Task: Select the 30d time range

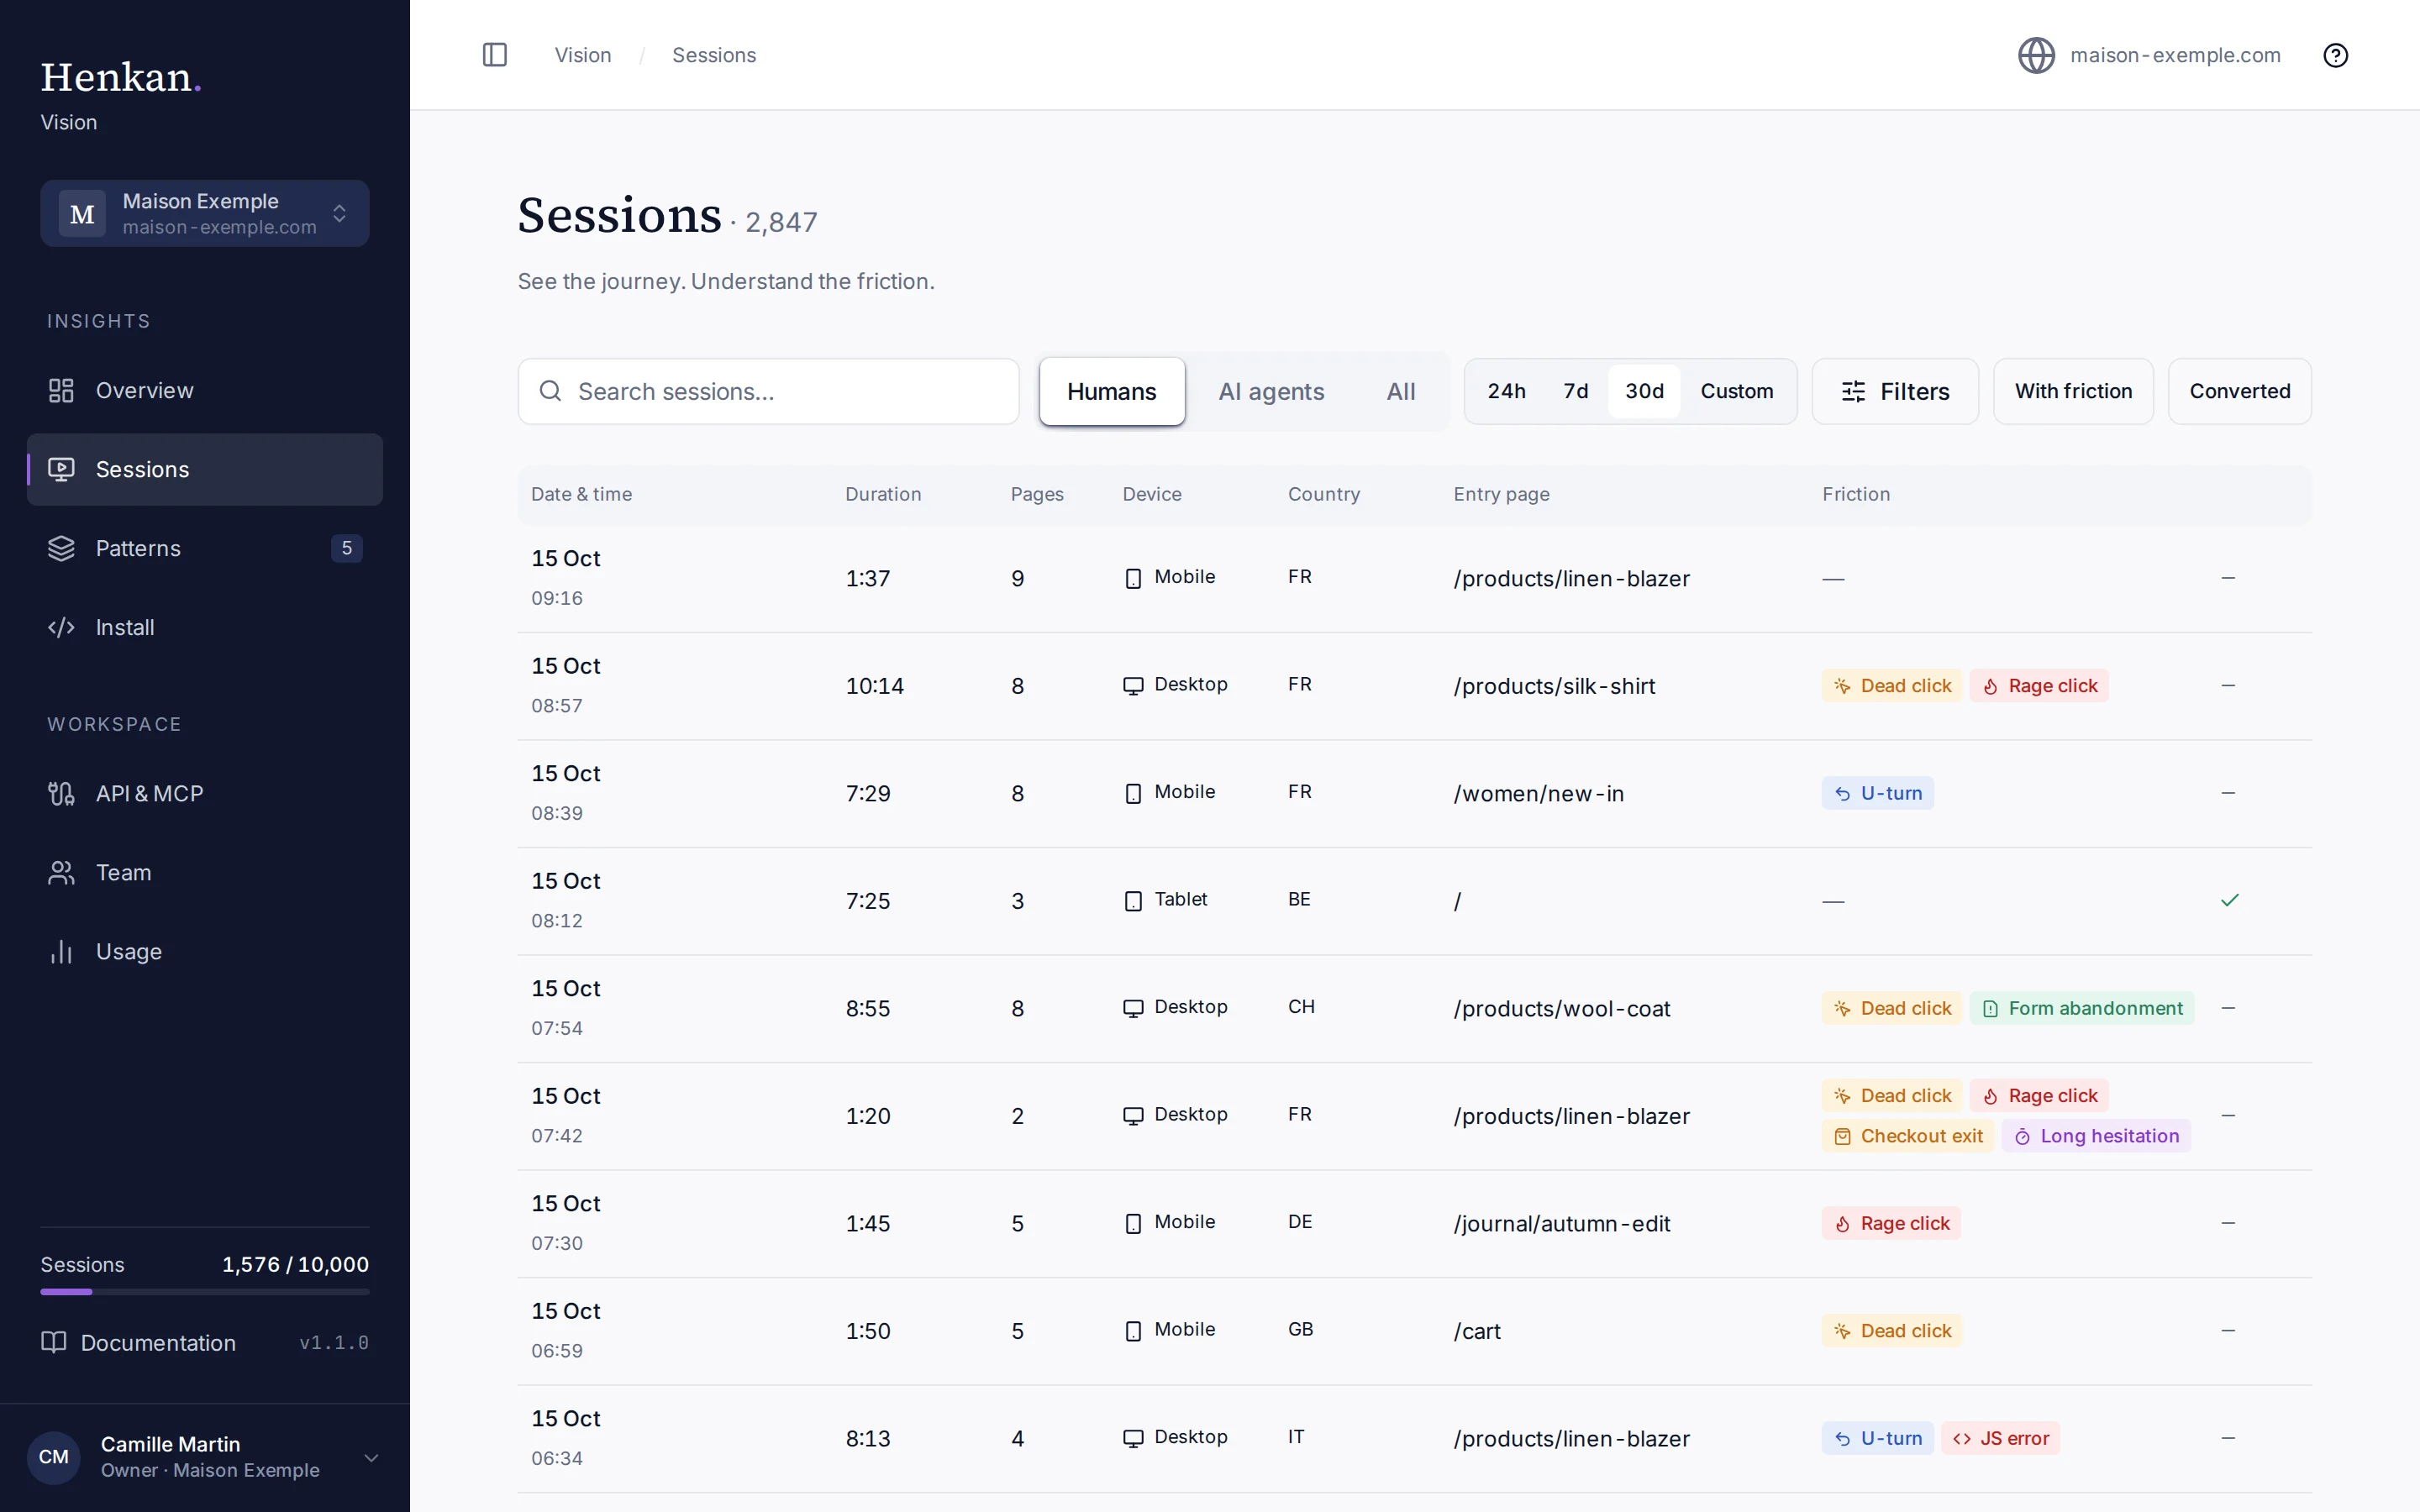Action: coord(1644,391)
